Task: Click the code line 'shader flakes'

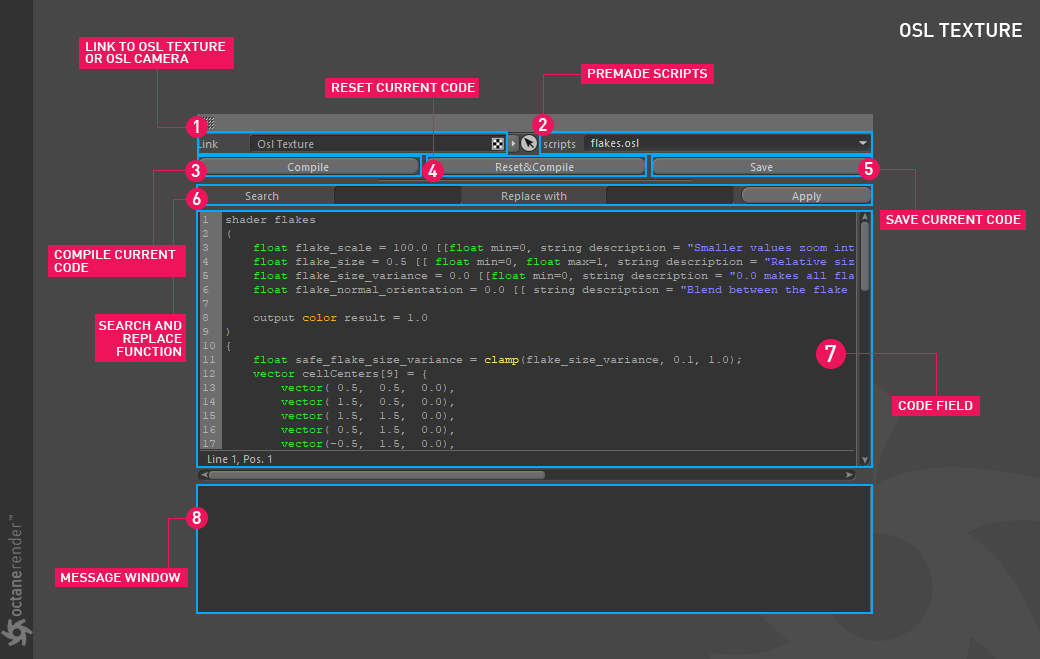Action: pos(270,219)
